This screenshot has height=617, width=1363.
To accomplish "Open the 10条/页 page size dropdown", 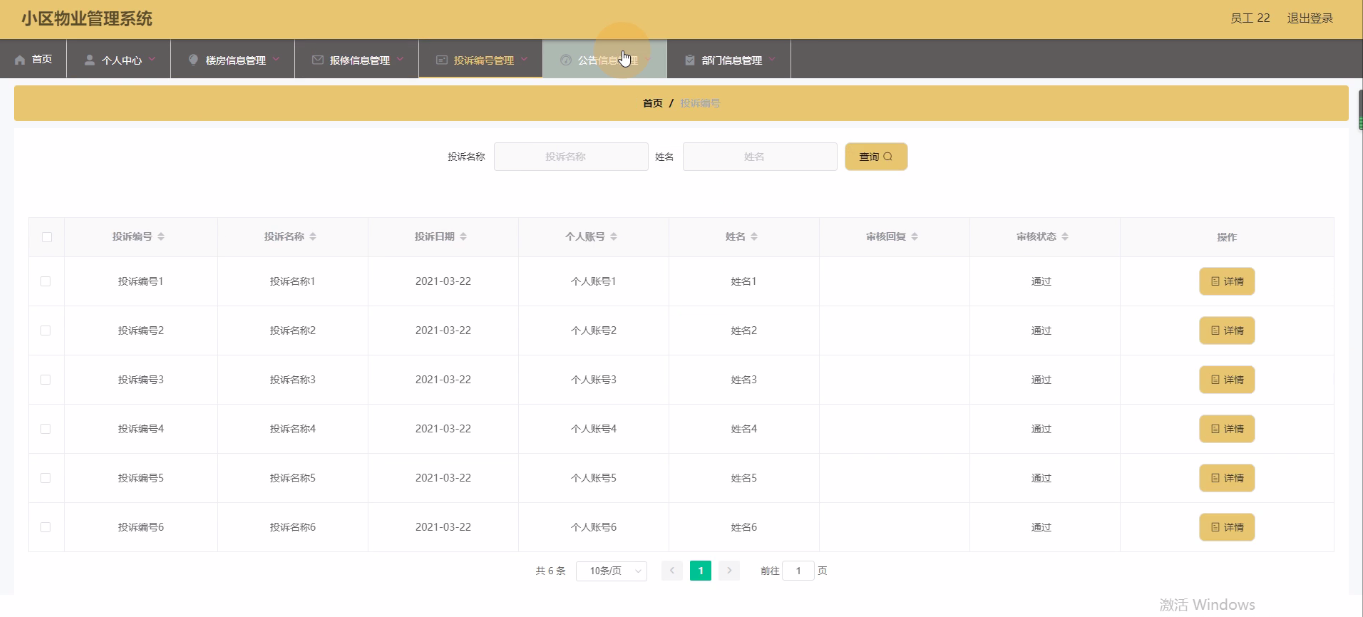I will (611, 571).
